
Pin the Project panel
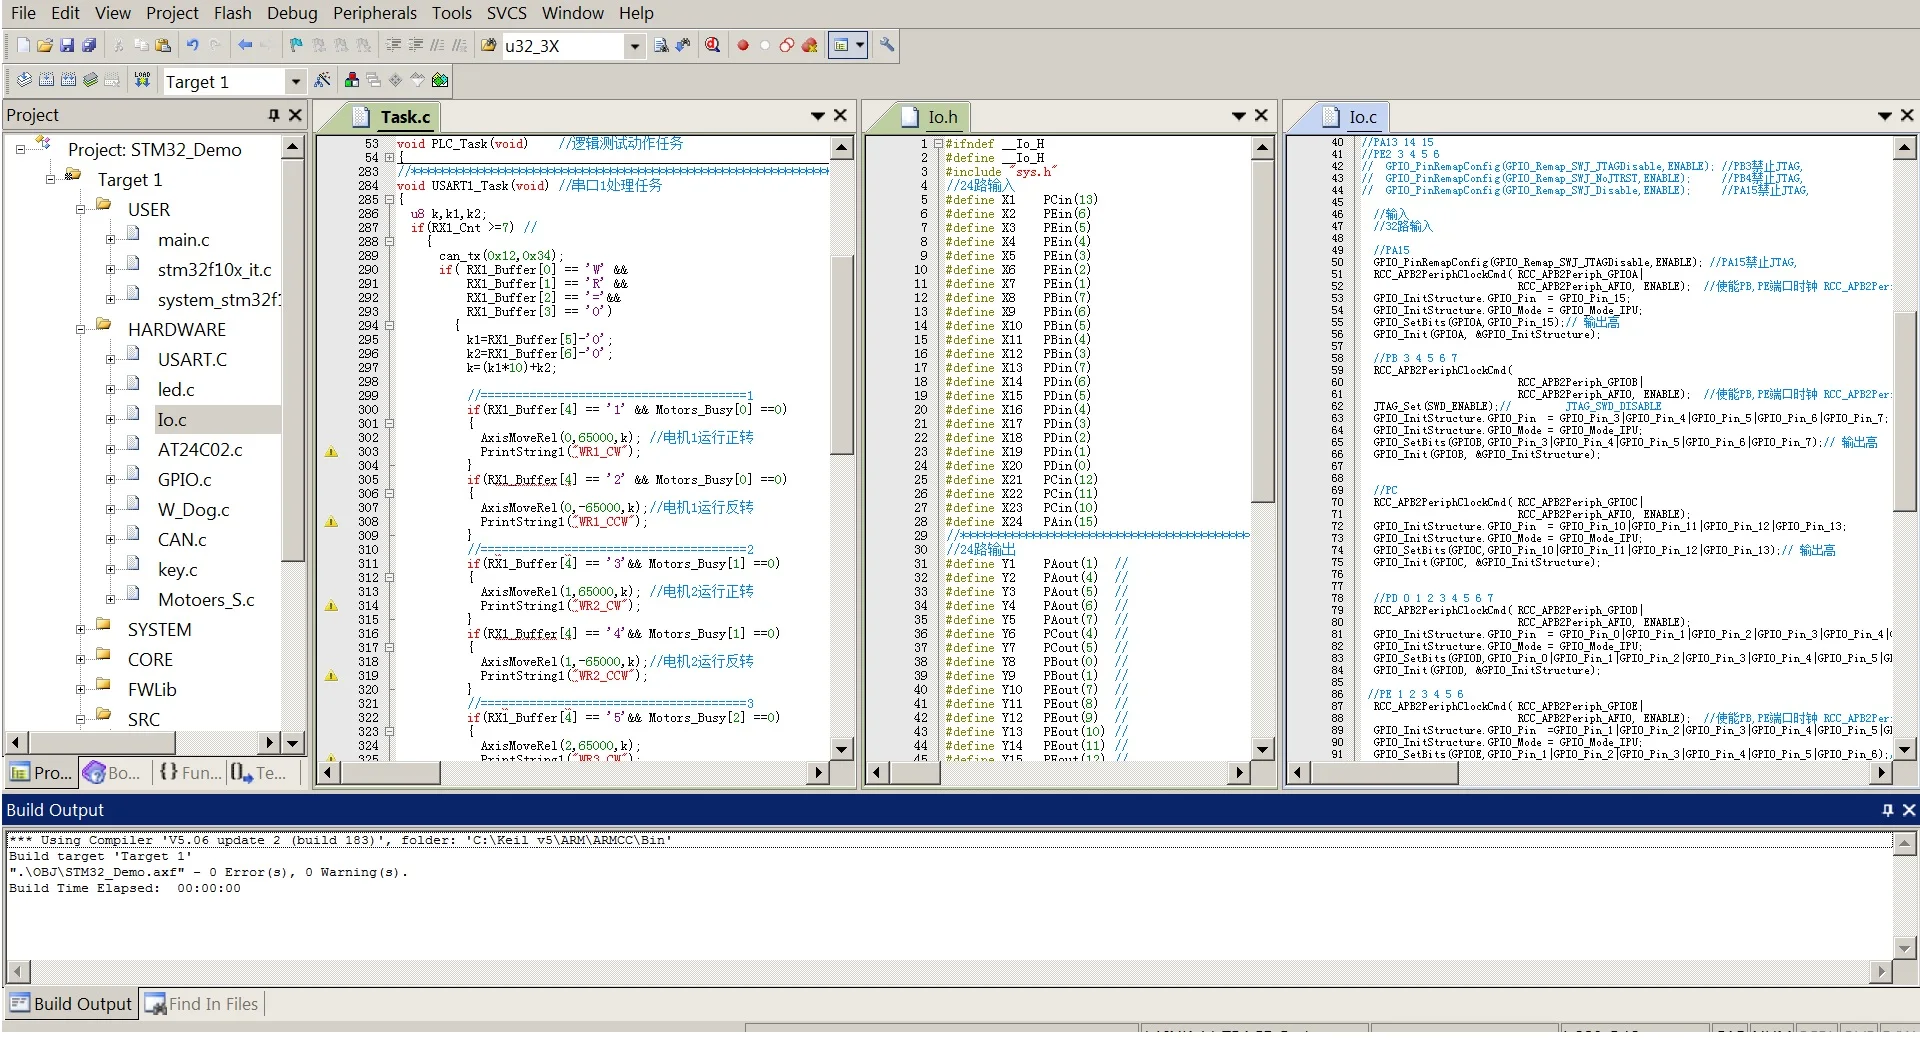273,115
